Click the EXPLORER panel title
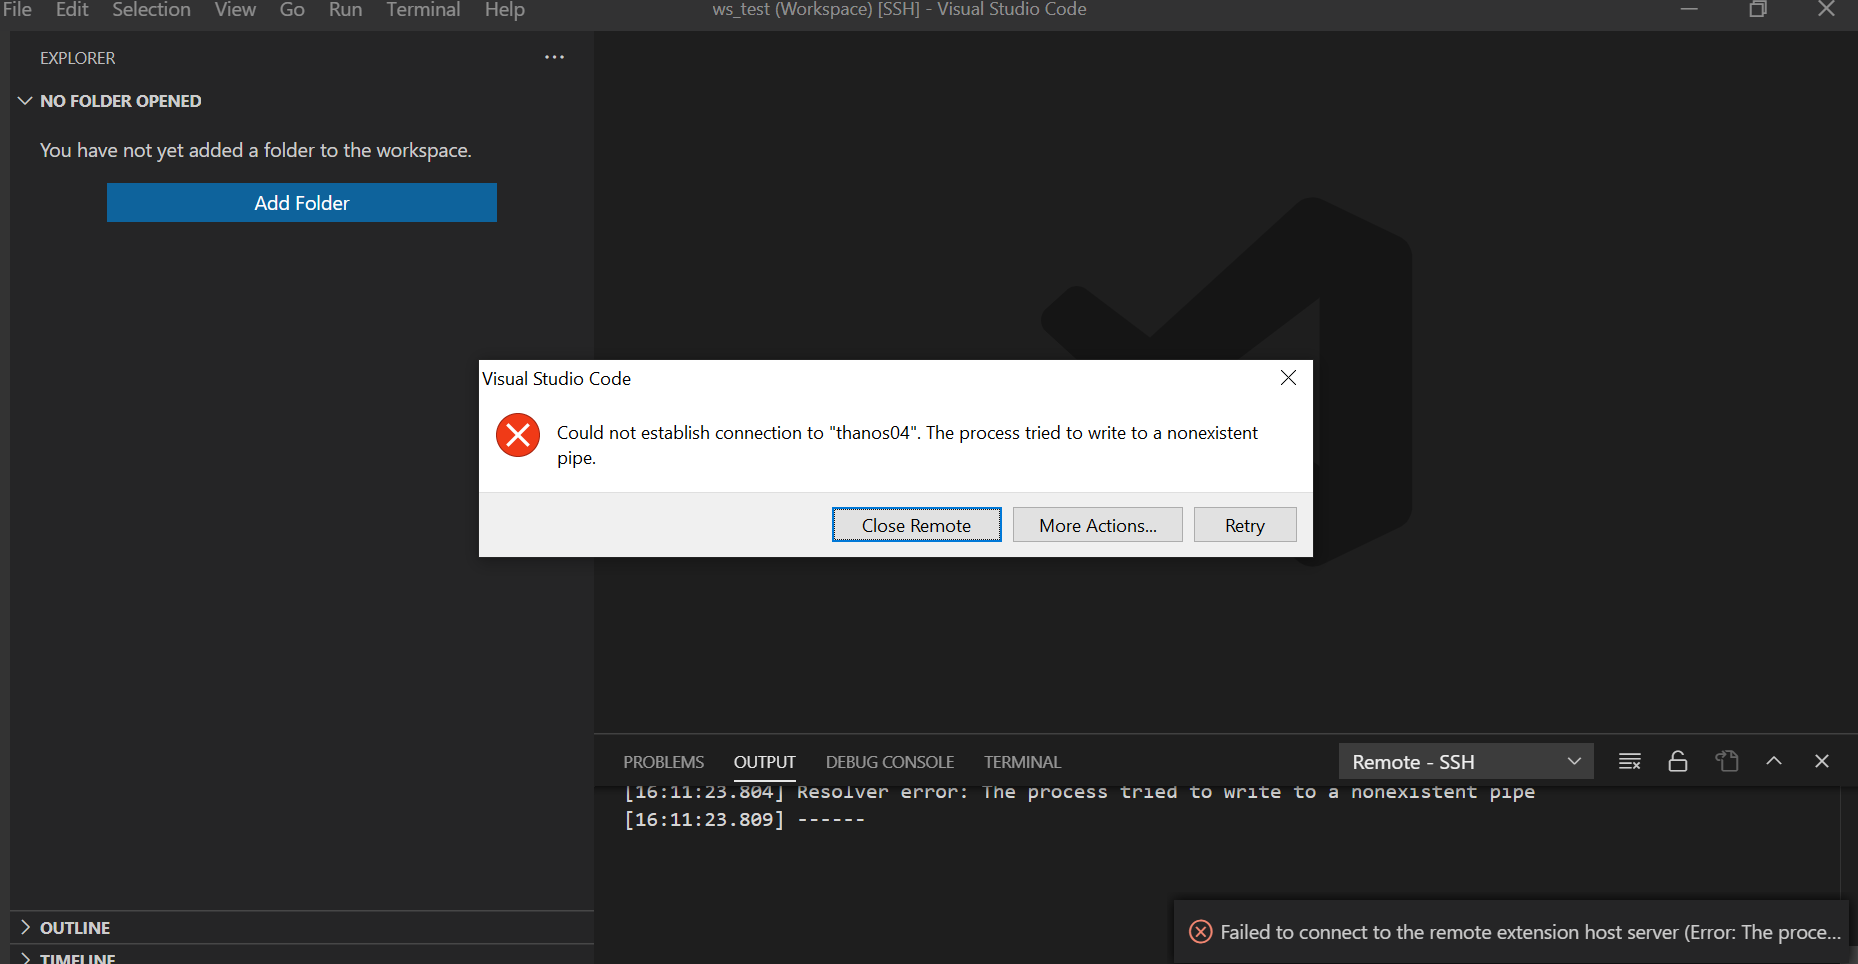Screen dimensions: 1858x964 (78, 58)
